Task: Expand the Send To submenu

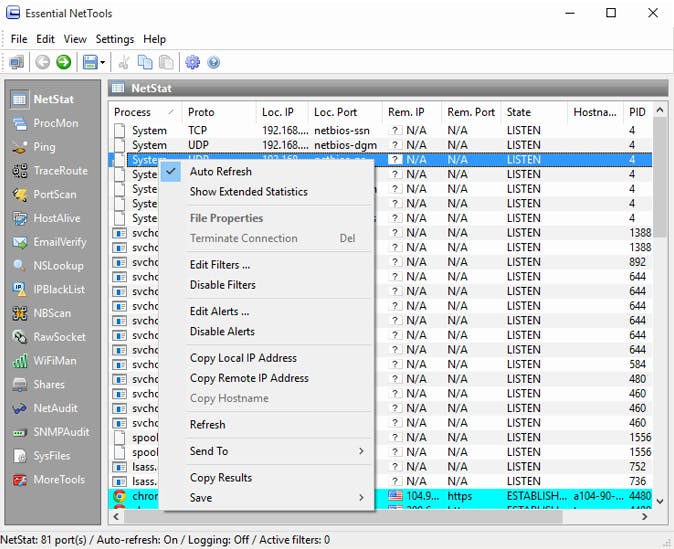Action: pyautogui.click(x=267, y=451)
